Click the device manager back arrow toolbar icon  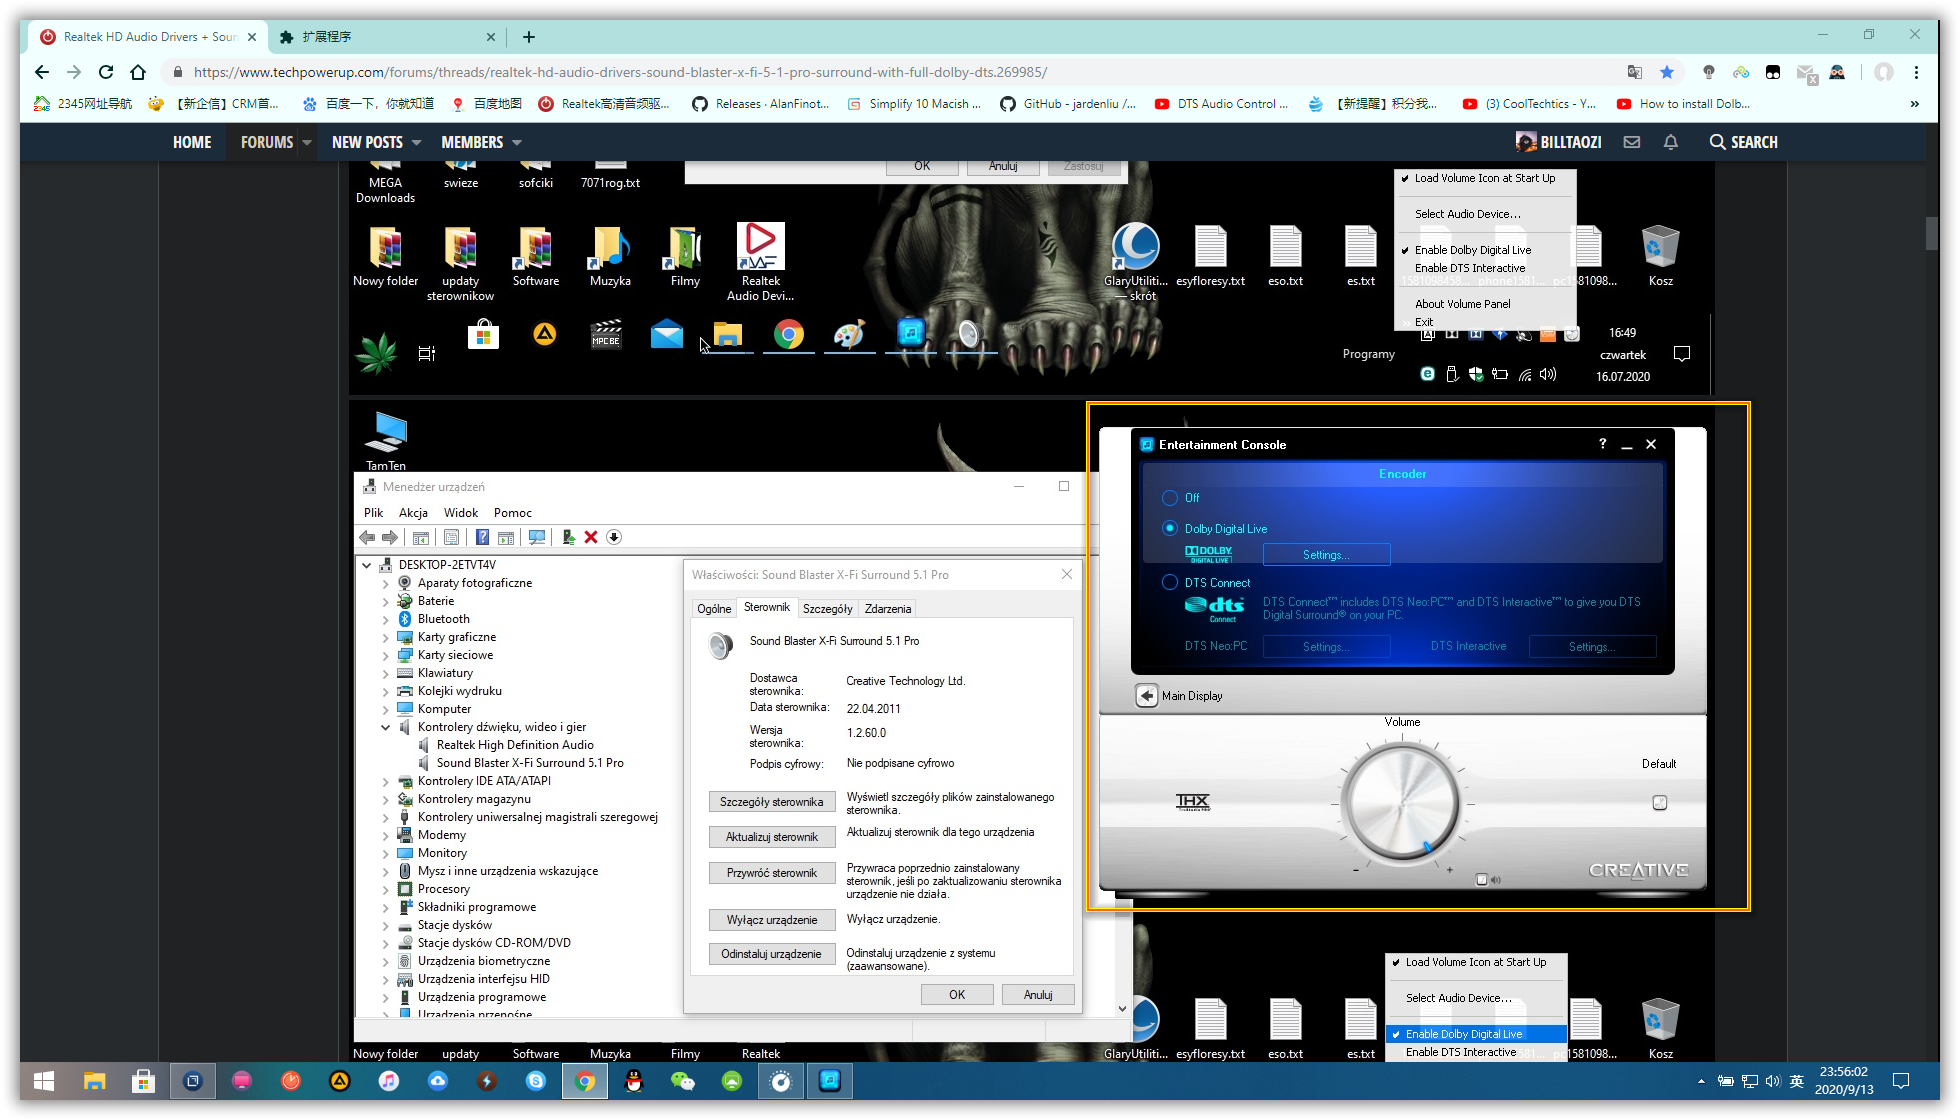coord(367,537)
